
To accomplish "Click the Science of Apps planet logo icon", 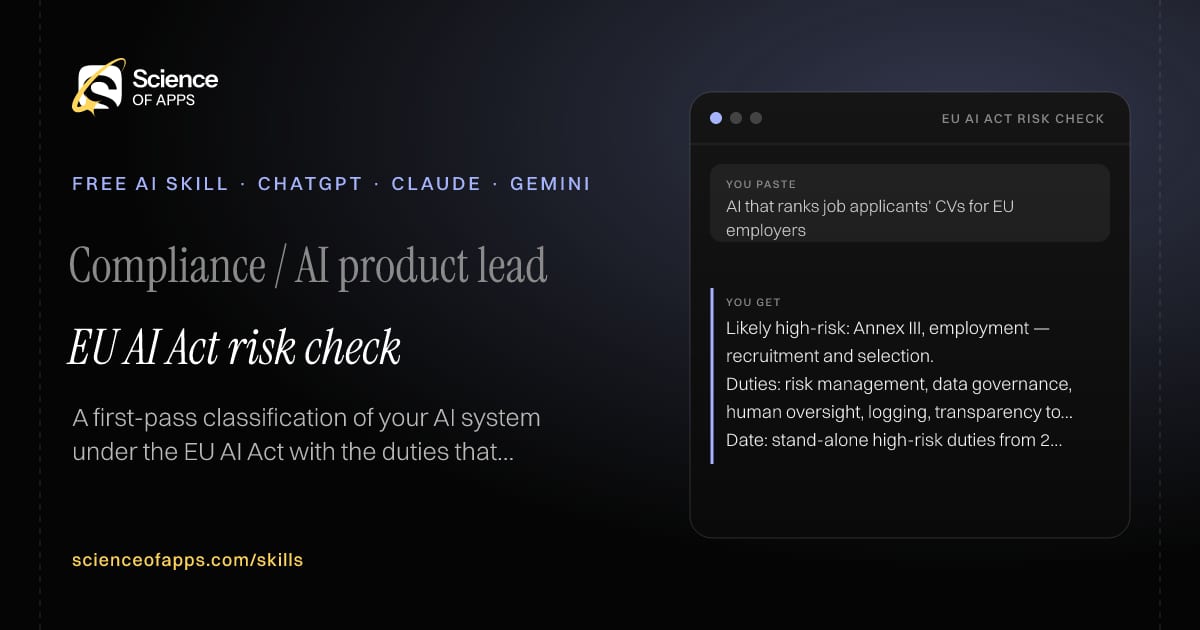I will click(x=98, y=85).
